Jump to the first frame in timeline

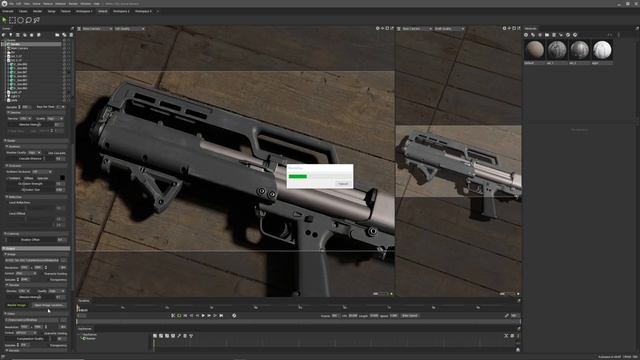(185, 316)
